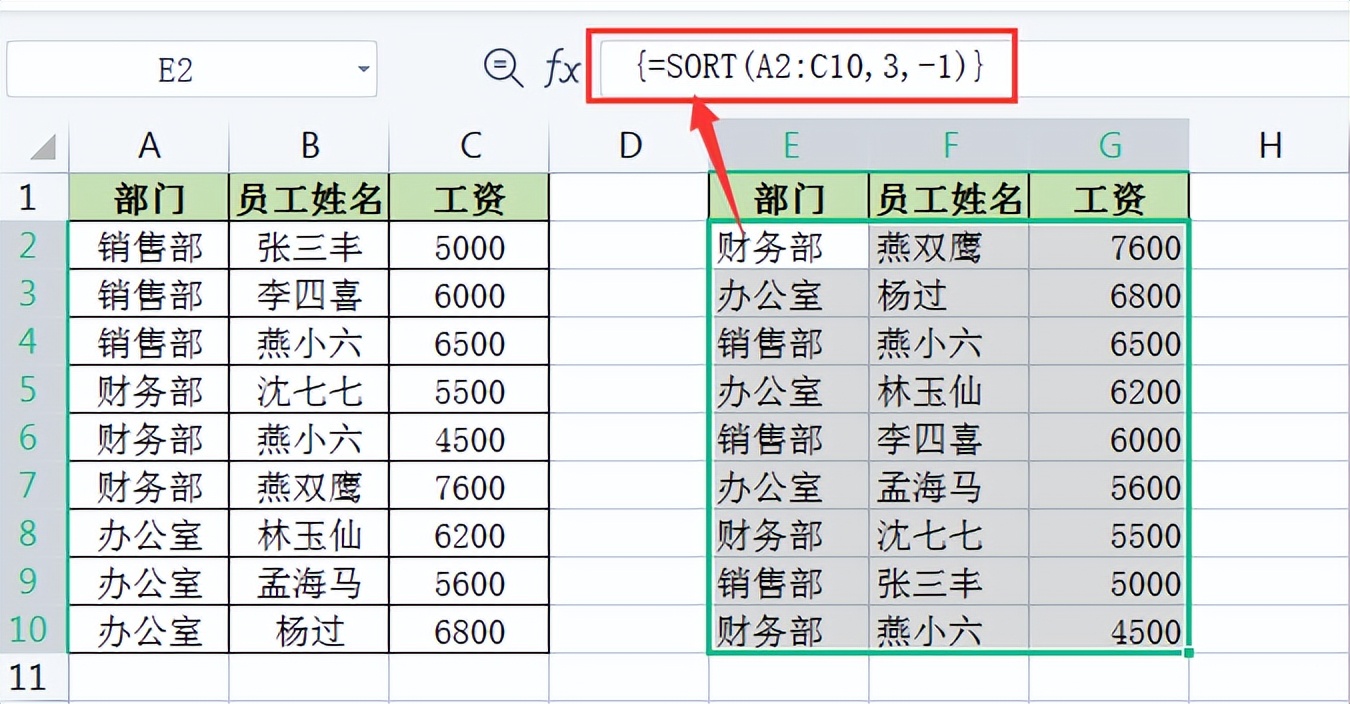
Task: Select row 11 header
Action: pyautogui.click(x=30, y=678)
